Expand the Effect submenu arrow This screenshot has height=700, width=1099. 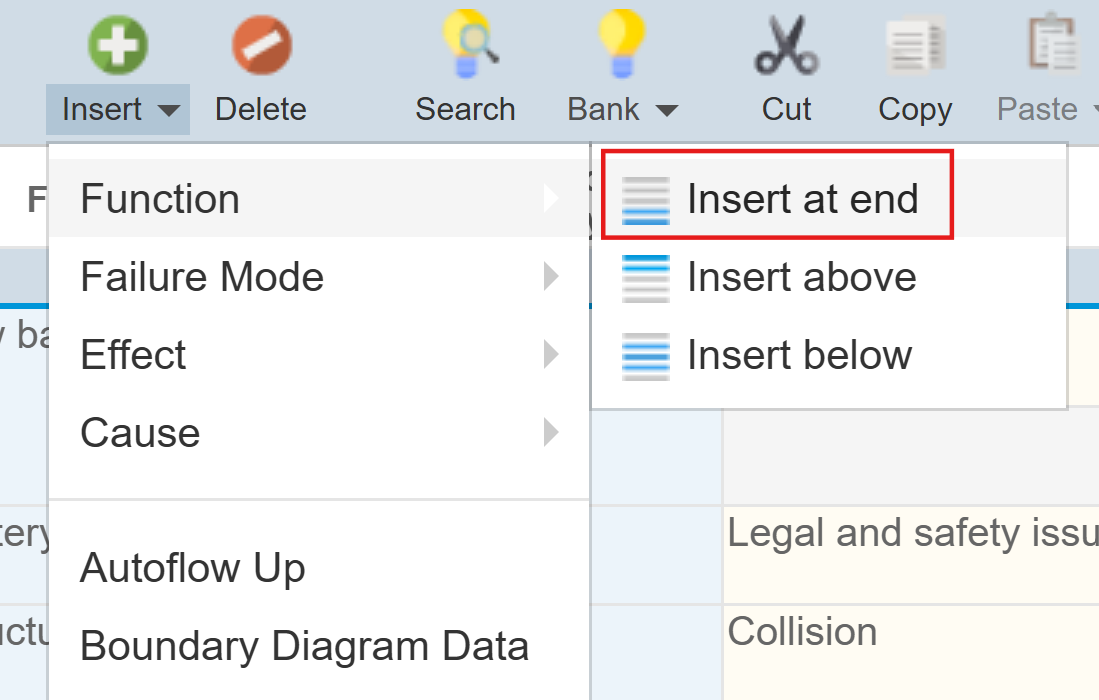click(550, 354)
